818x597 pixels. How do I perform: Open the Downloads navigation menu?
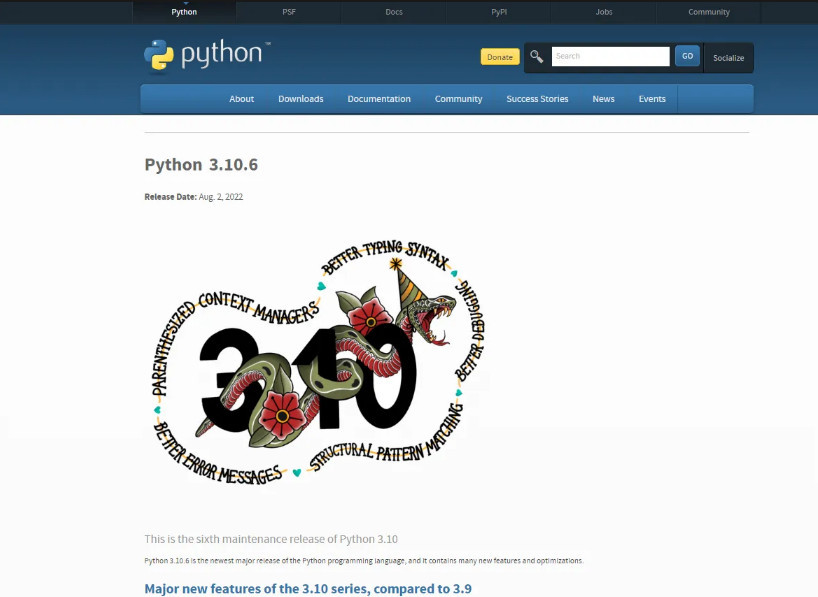[x=300, y=99]
